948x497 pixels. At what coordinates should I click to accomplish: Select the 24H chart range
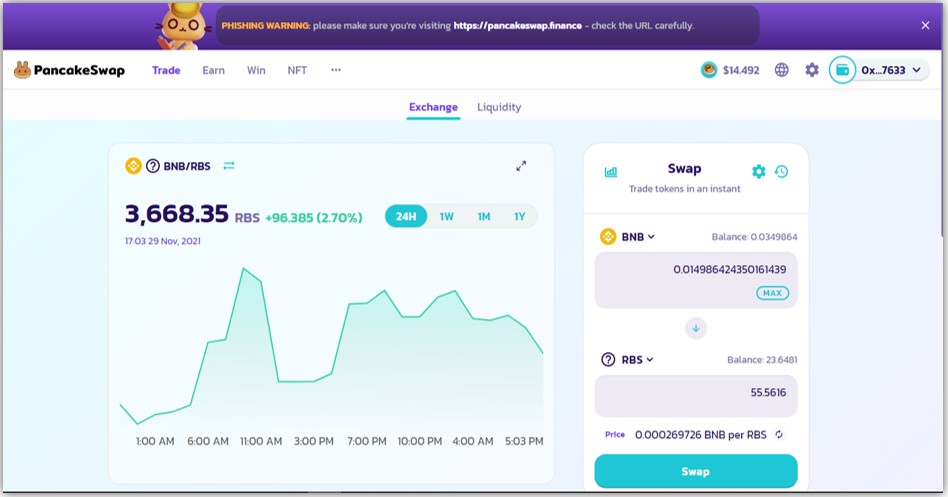pos(406,216)
